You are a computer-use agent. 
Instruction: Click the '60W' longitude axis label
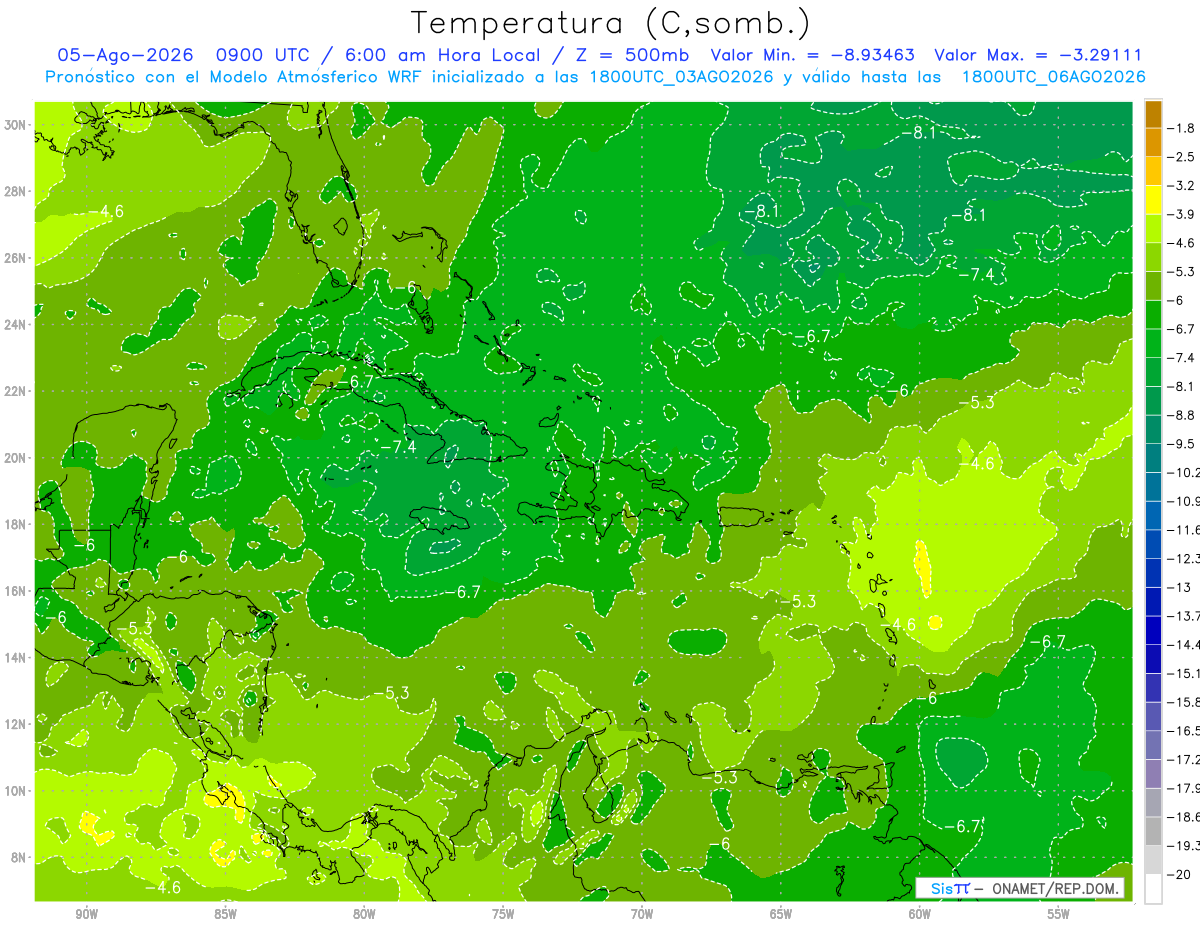point(920,913)
